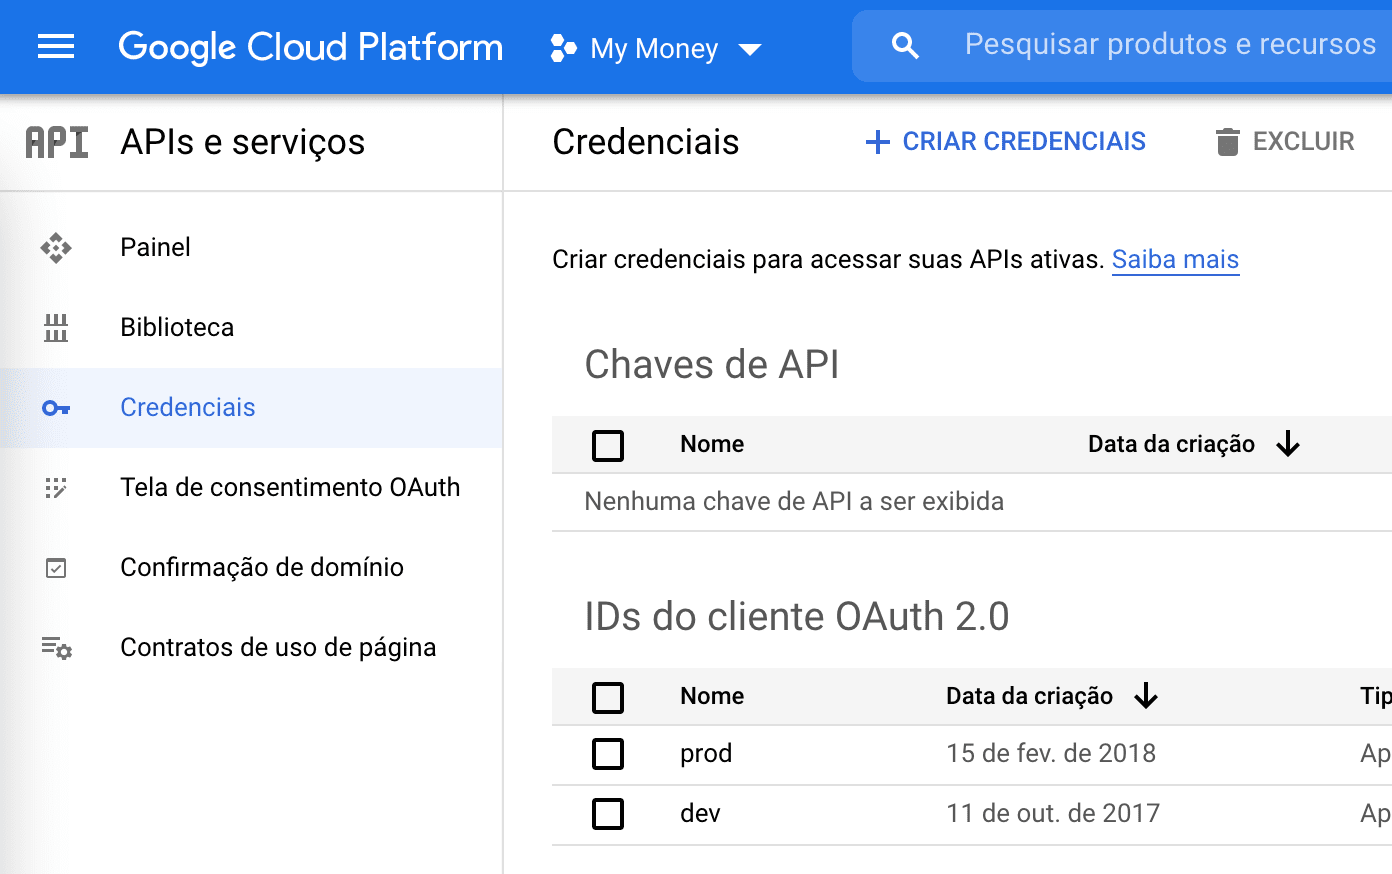Click the trash can delete icon
Image resolution: width=1392 pixels, height=874 pixels.
click(x=1227, y=142)
